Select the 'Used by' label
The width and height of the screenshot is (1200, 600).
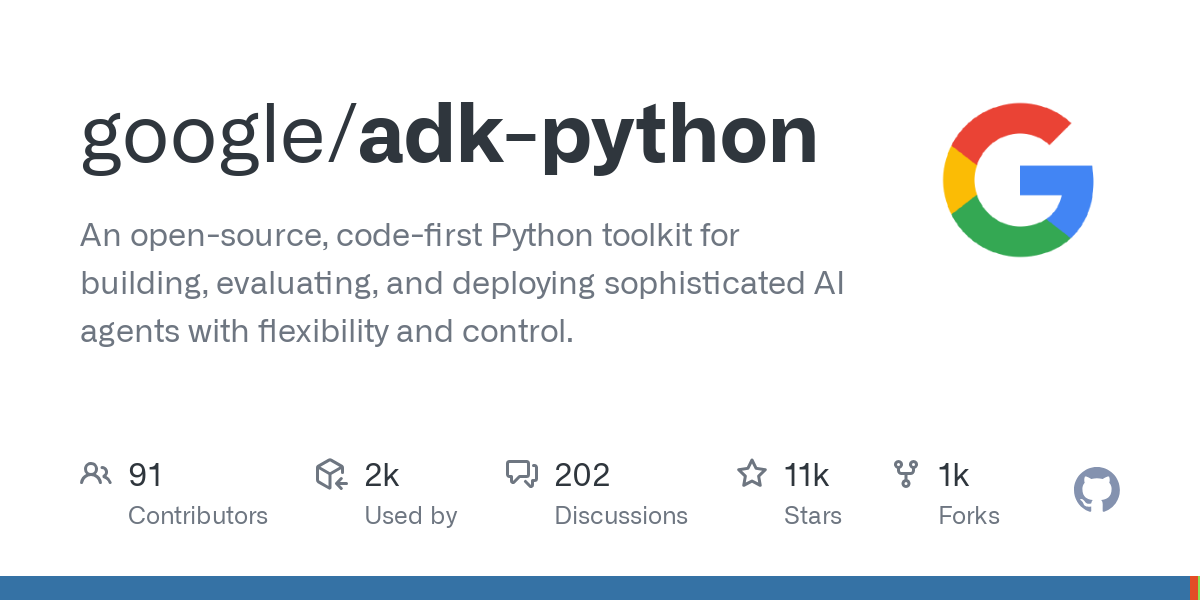pyautogui.click(x=411, y=516)
